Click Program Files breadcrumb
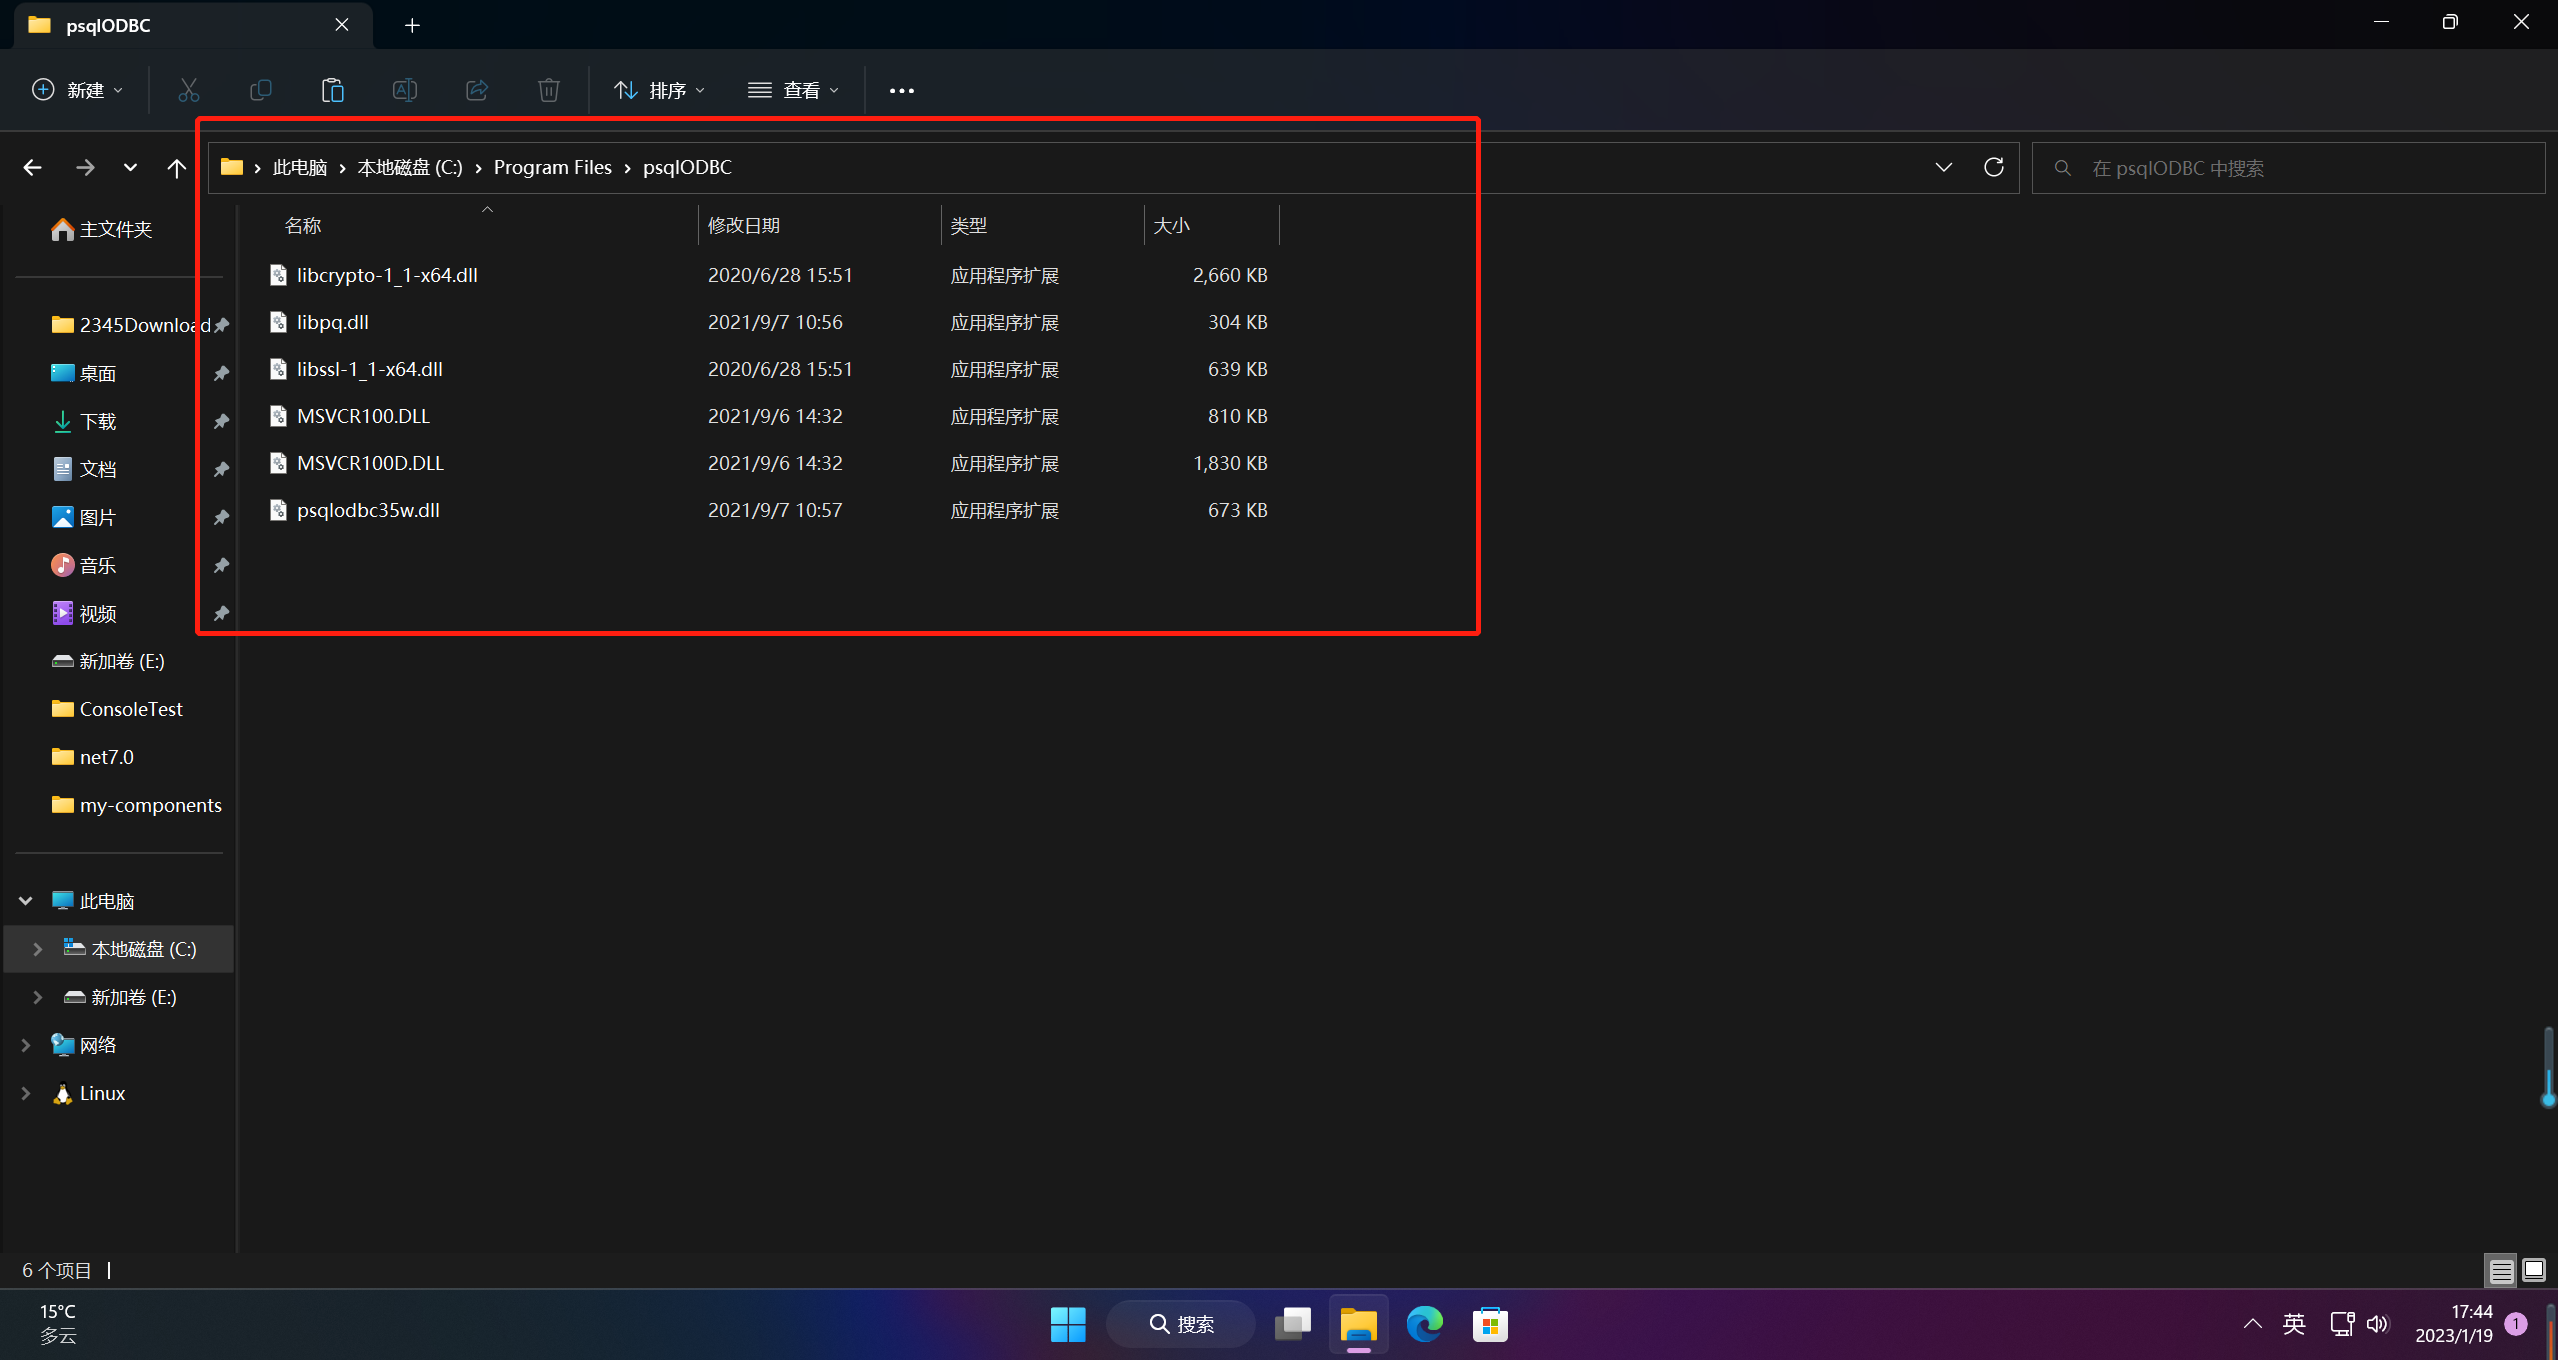This screenshot has width=2558, height=1360. [552, 167]
